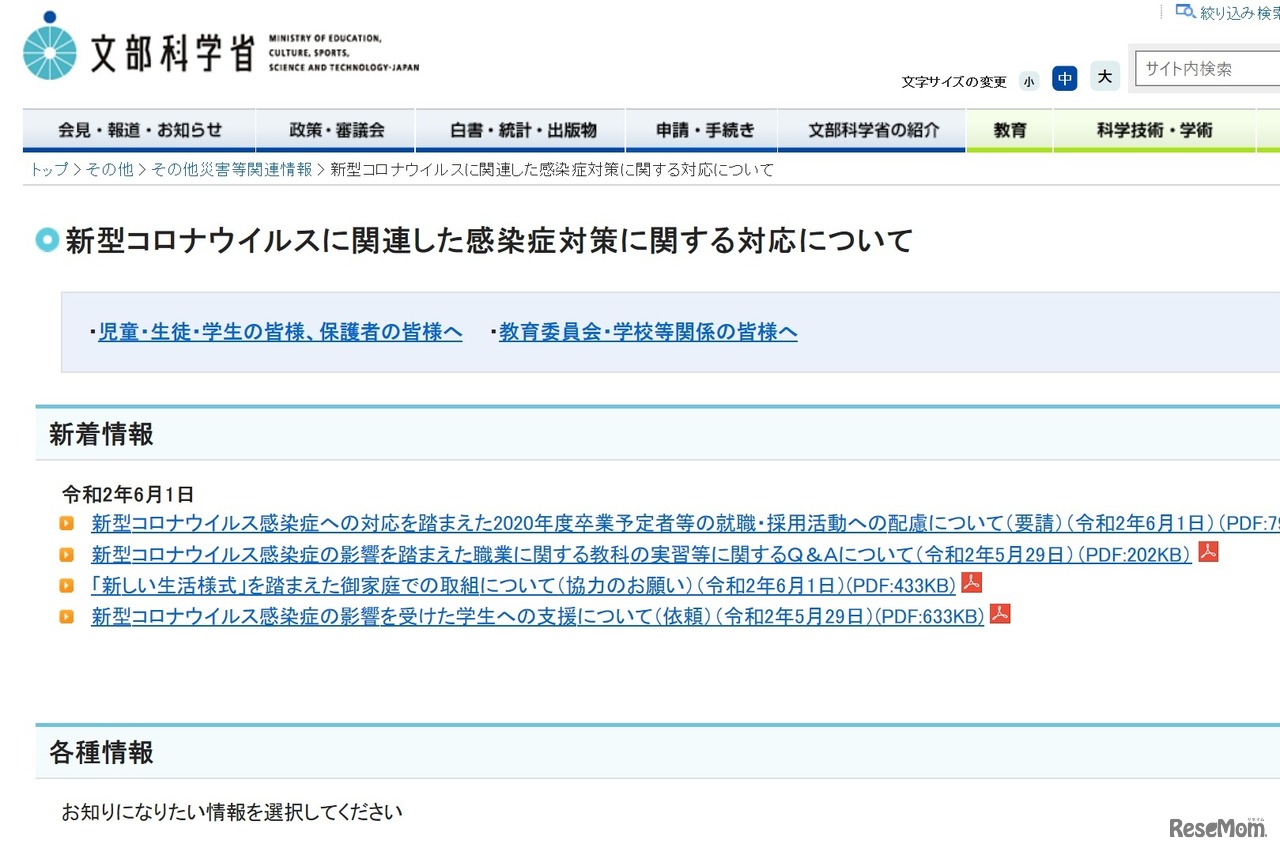Open PDF icon beside 新しい生活様式 link

971,583
